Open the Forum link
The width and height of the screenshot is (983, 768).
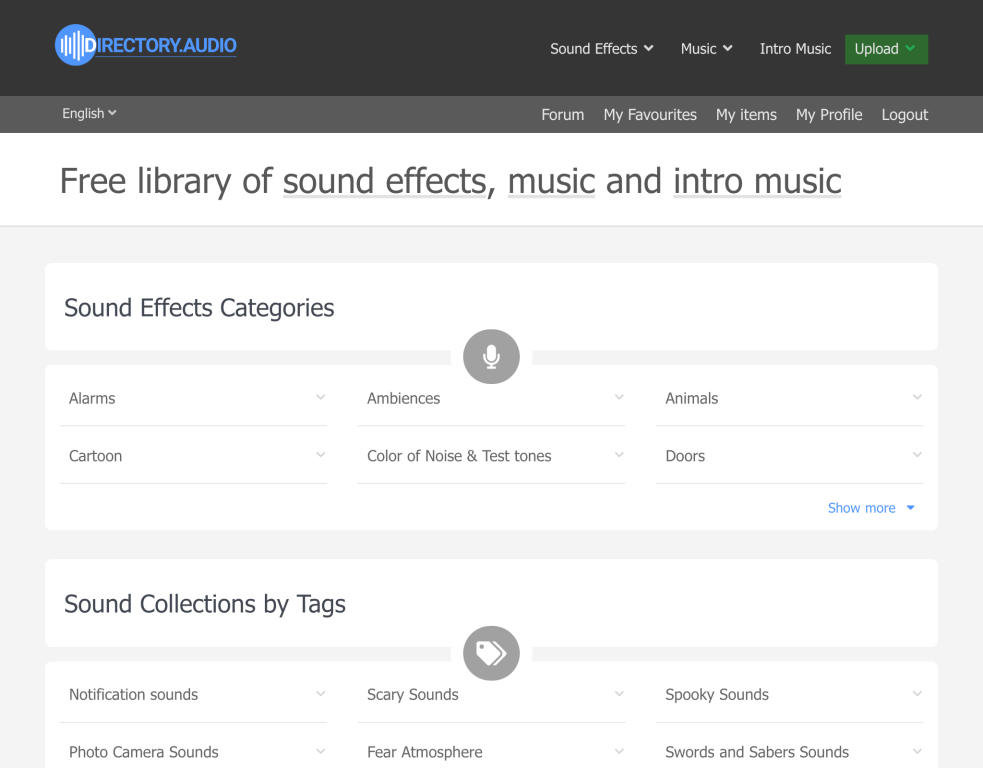coord(562,115)
